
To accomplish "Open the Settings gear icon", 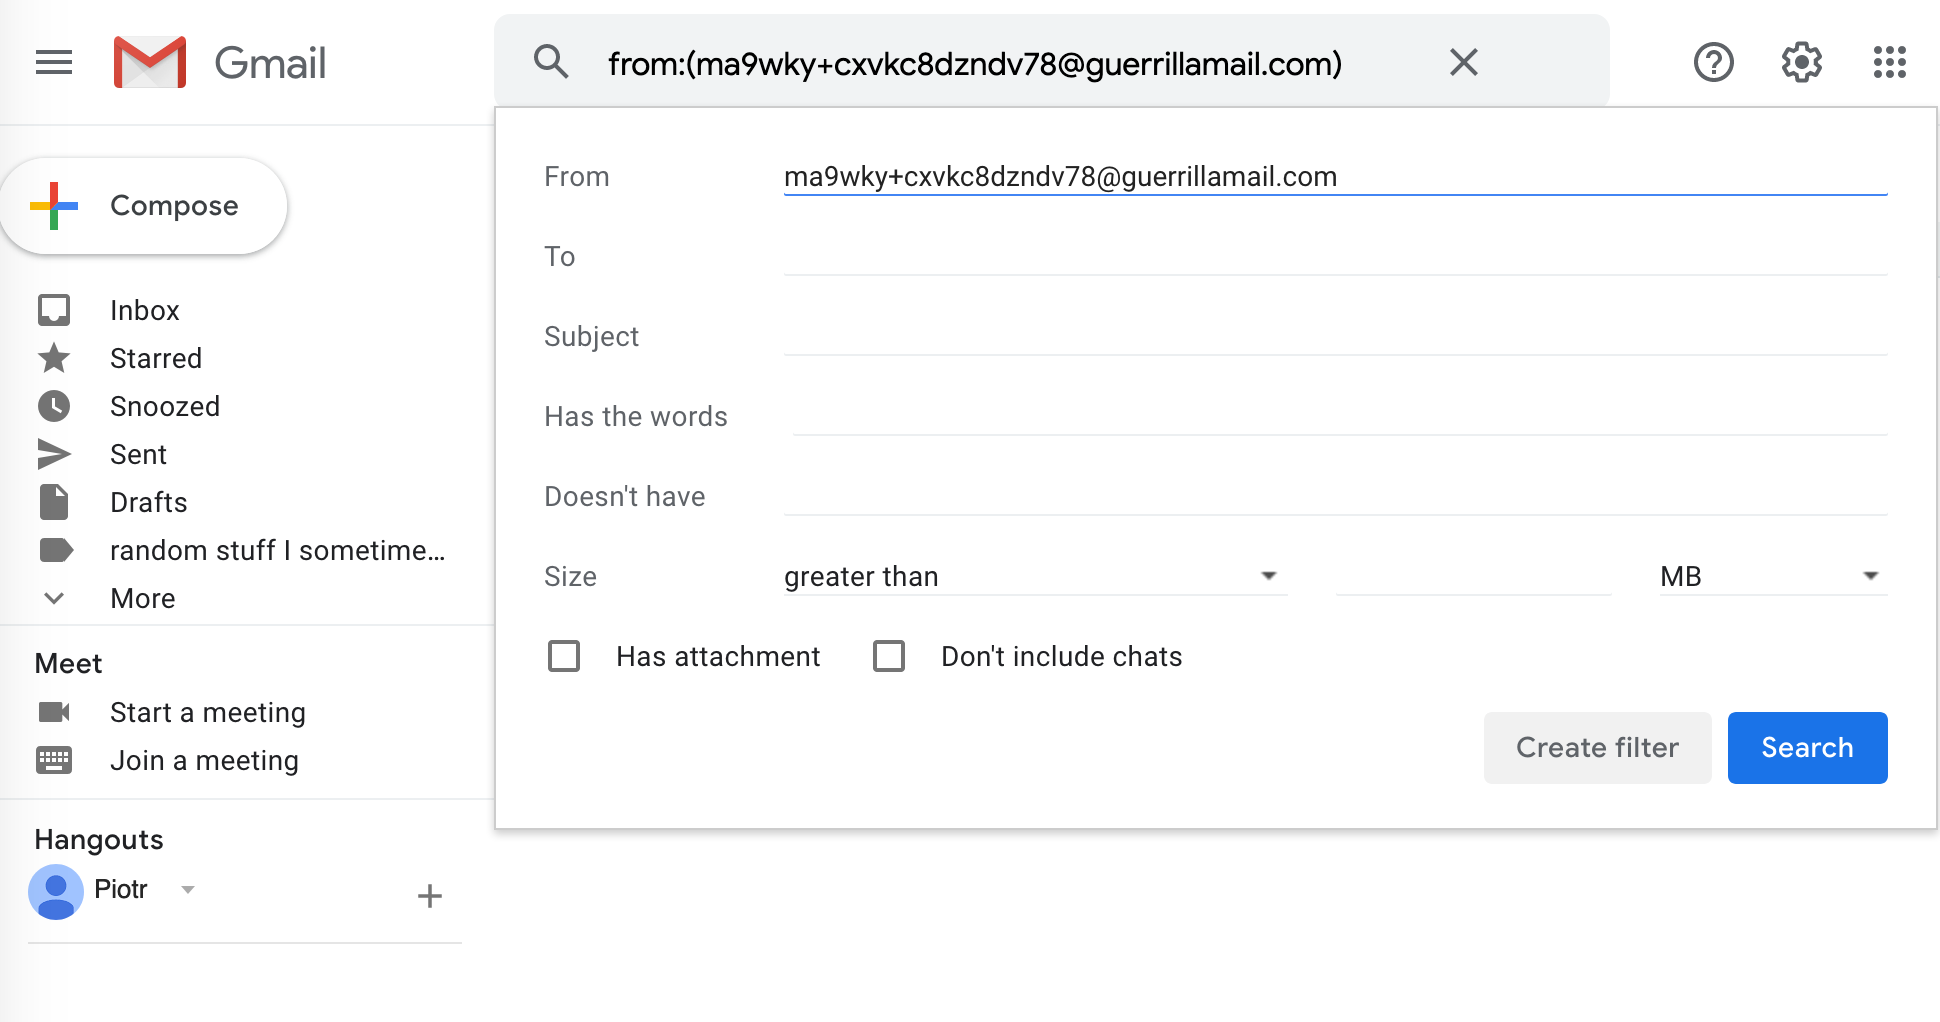I will point(1801,63).
